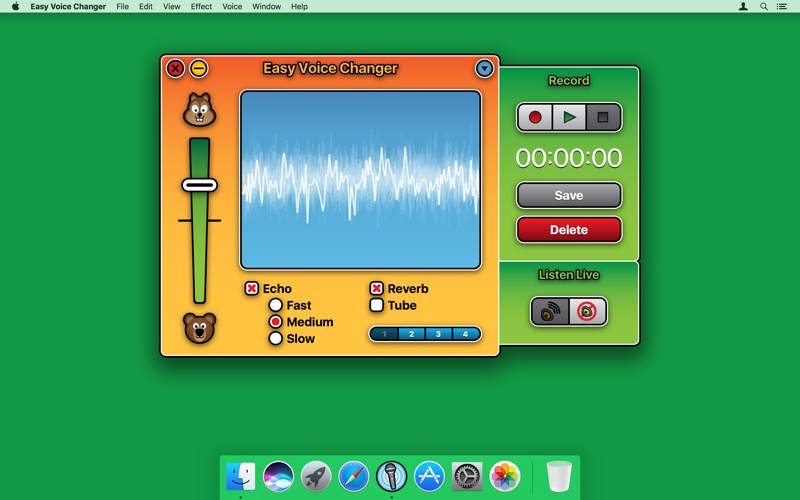Viewport: 800px width, 500px height.
Task: Click the Record panel heading
Action: (569, 81)
